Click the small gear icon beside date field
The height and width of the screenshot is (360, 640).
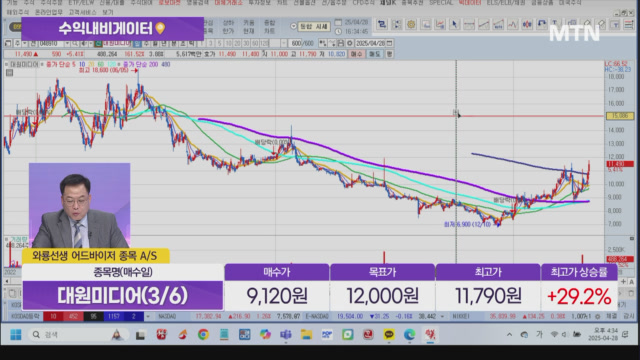click(x=349, y=43)
